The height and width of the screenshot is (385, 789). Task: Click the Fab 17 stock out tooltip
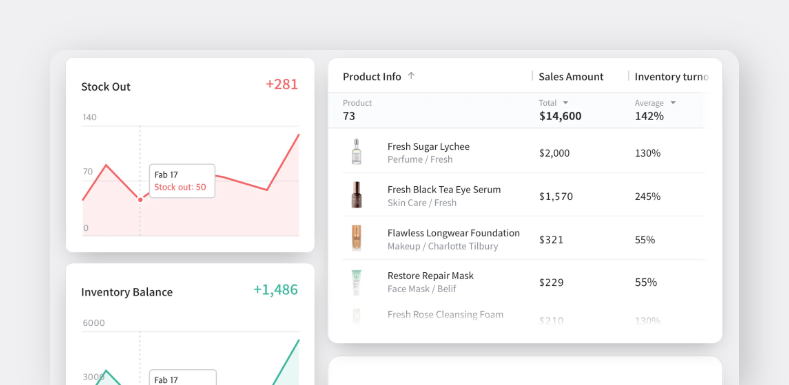coord(182,181)
